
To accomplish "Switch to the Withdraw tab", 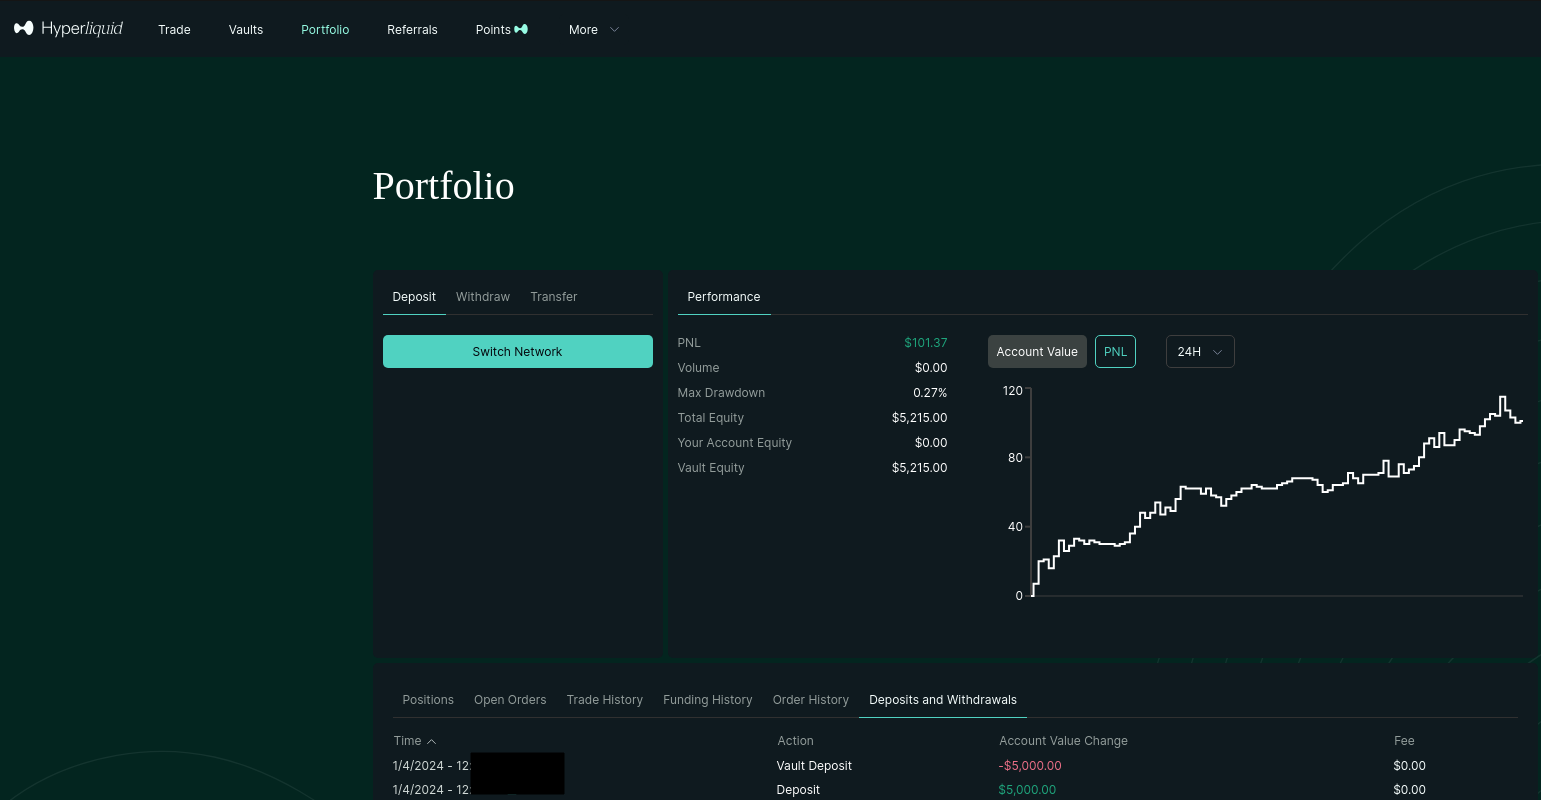I will (483, 297).
